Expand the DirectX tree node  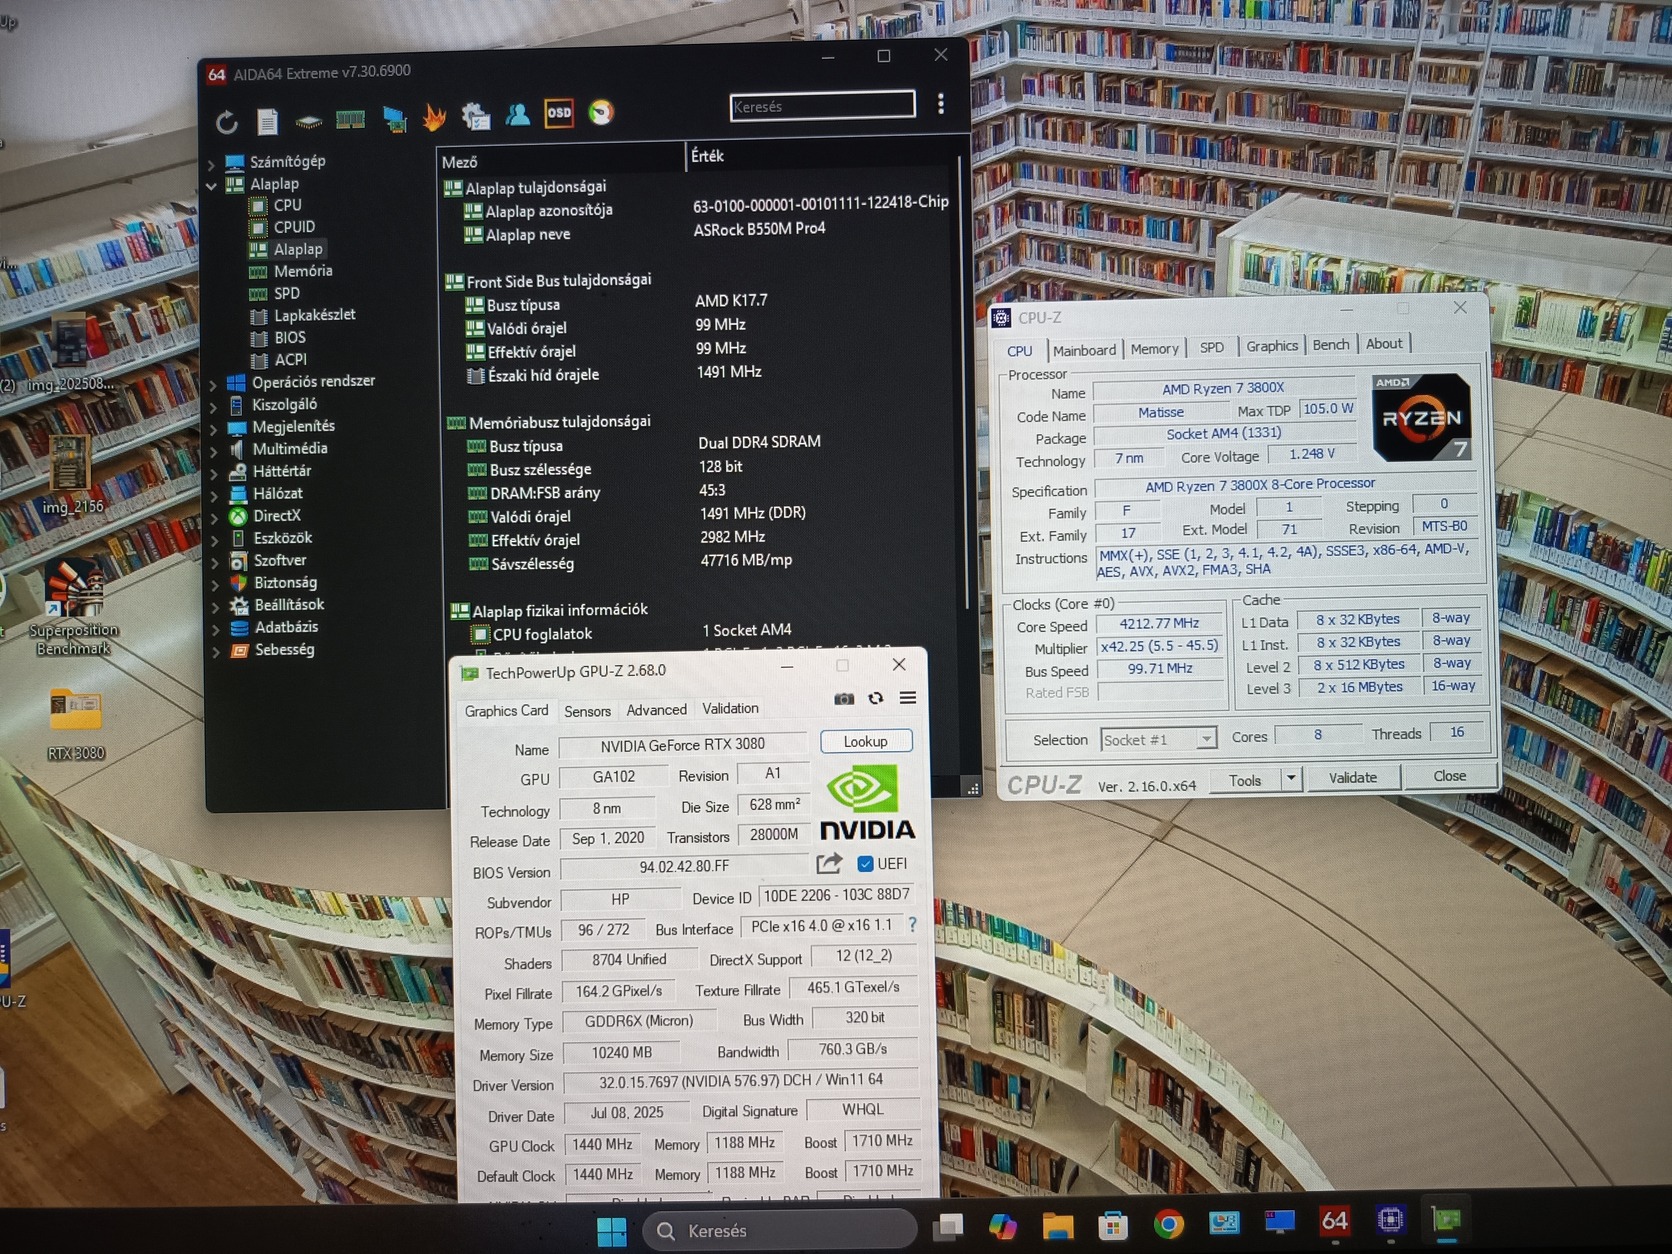tap(214, 518)
